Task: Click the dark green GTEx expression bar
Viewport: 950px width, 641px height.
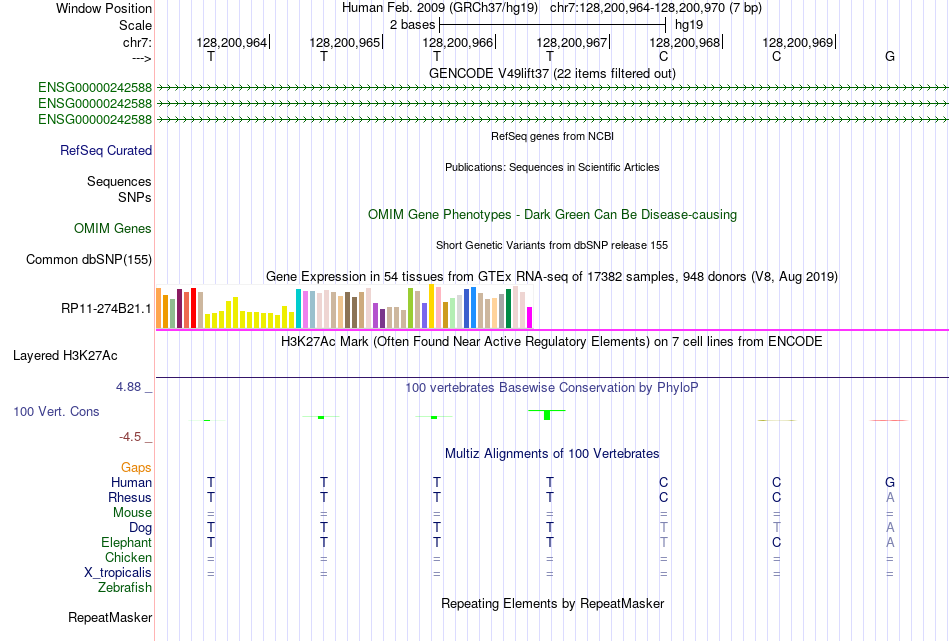Action: 508,309
